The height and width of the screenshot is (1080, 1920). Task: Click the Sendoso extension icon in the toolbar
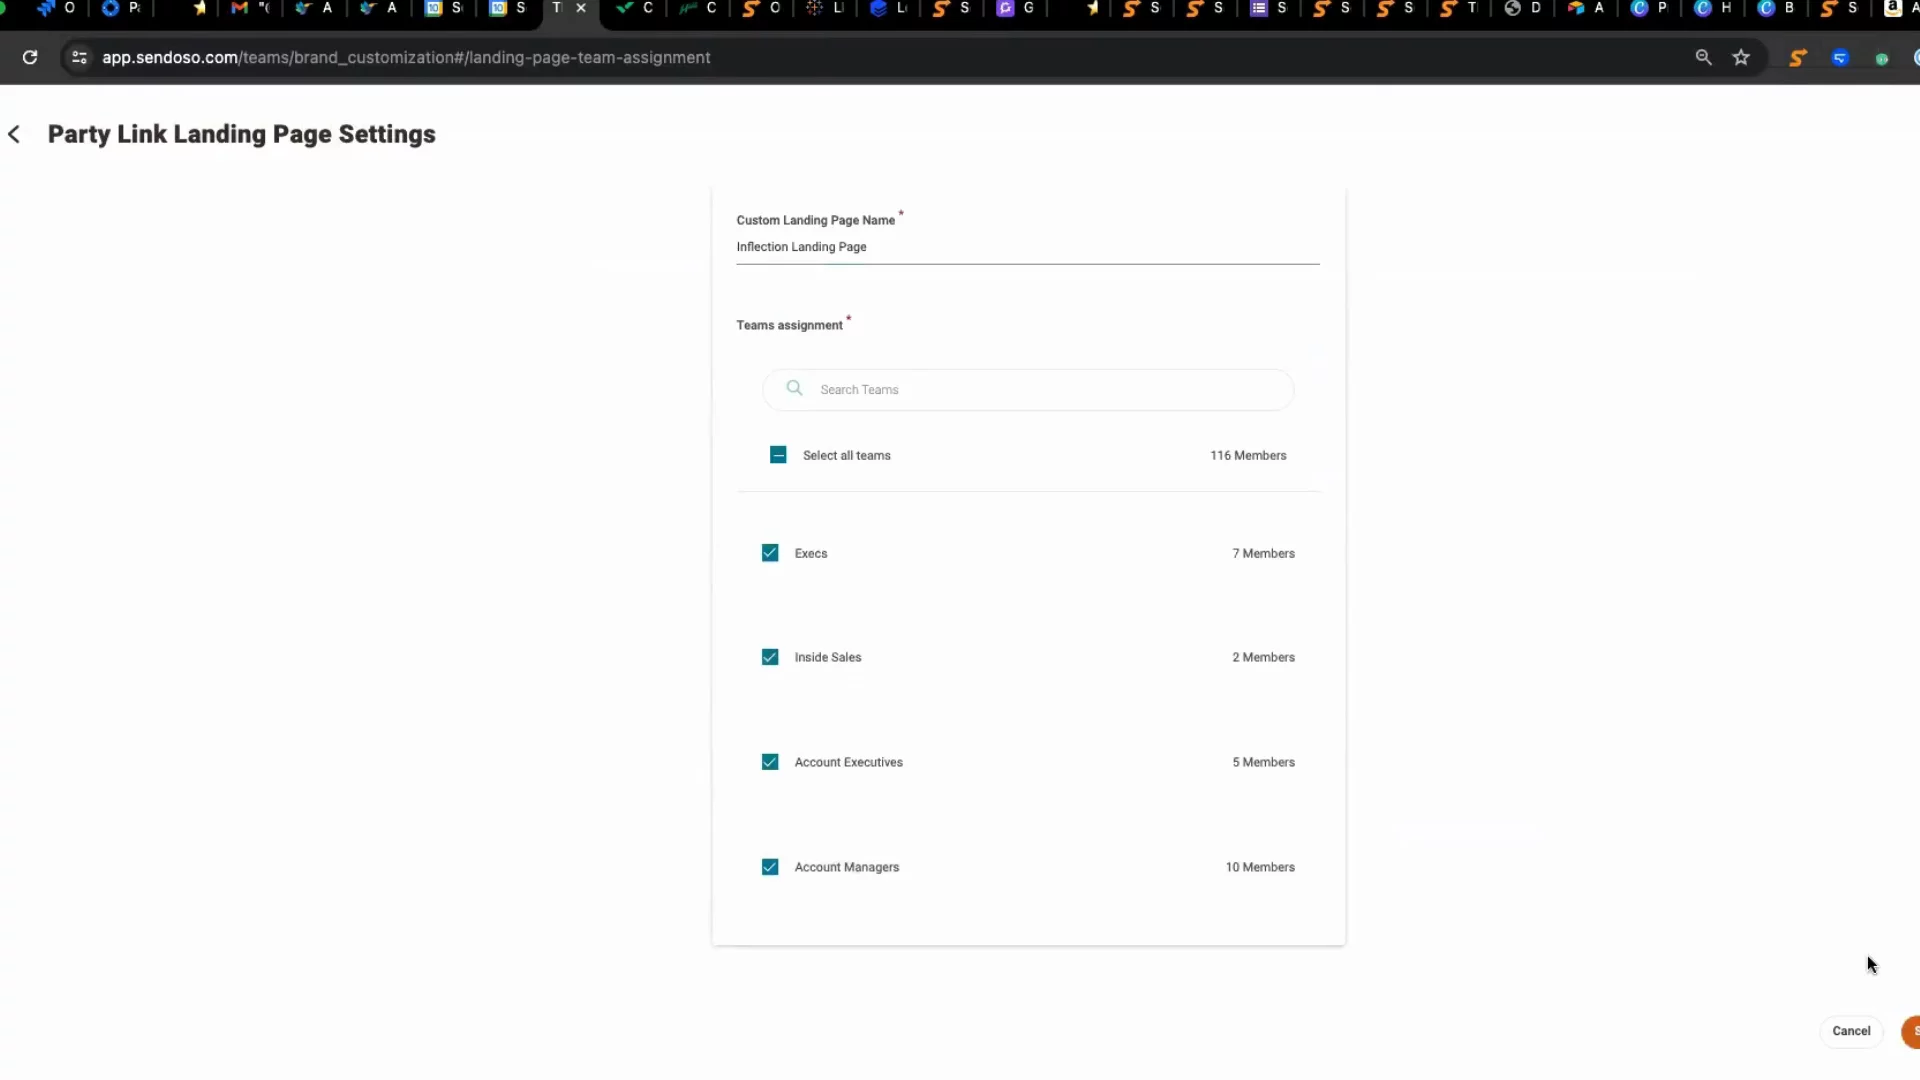pos(1797,58)
